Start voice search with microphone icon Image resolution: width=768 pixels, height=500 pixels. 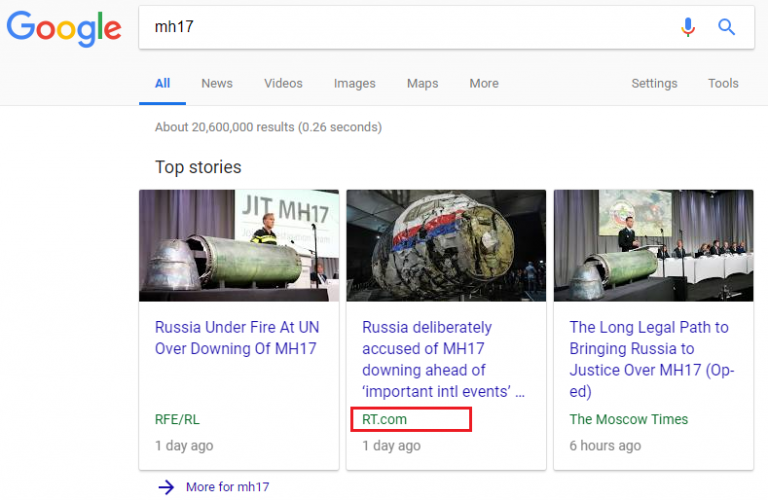coord(688,27)
